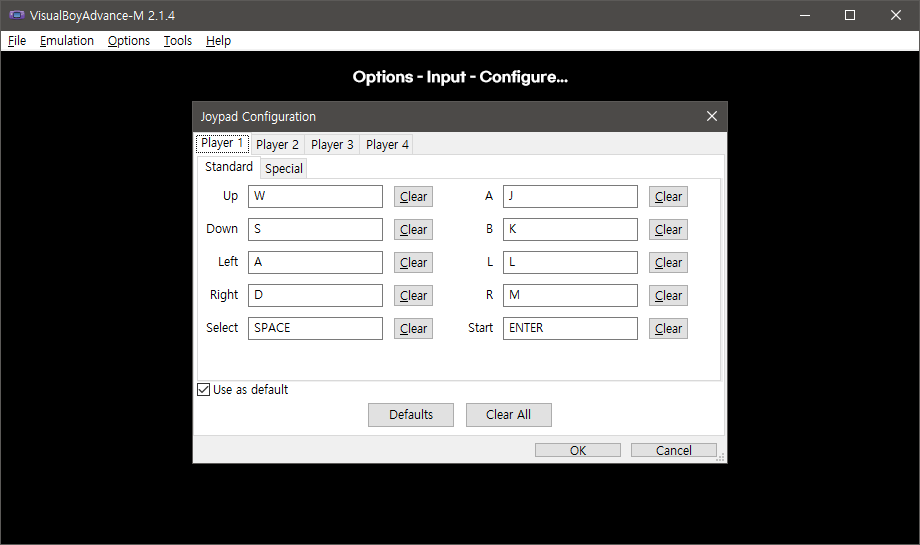The image size is (920, 545).
Task: Toggle the Use as default checkbox
Action: tap(204, 390)
